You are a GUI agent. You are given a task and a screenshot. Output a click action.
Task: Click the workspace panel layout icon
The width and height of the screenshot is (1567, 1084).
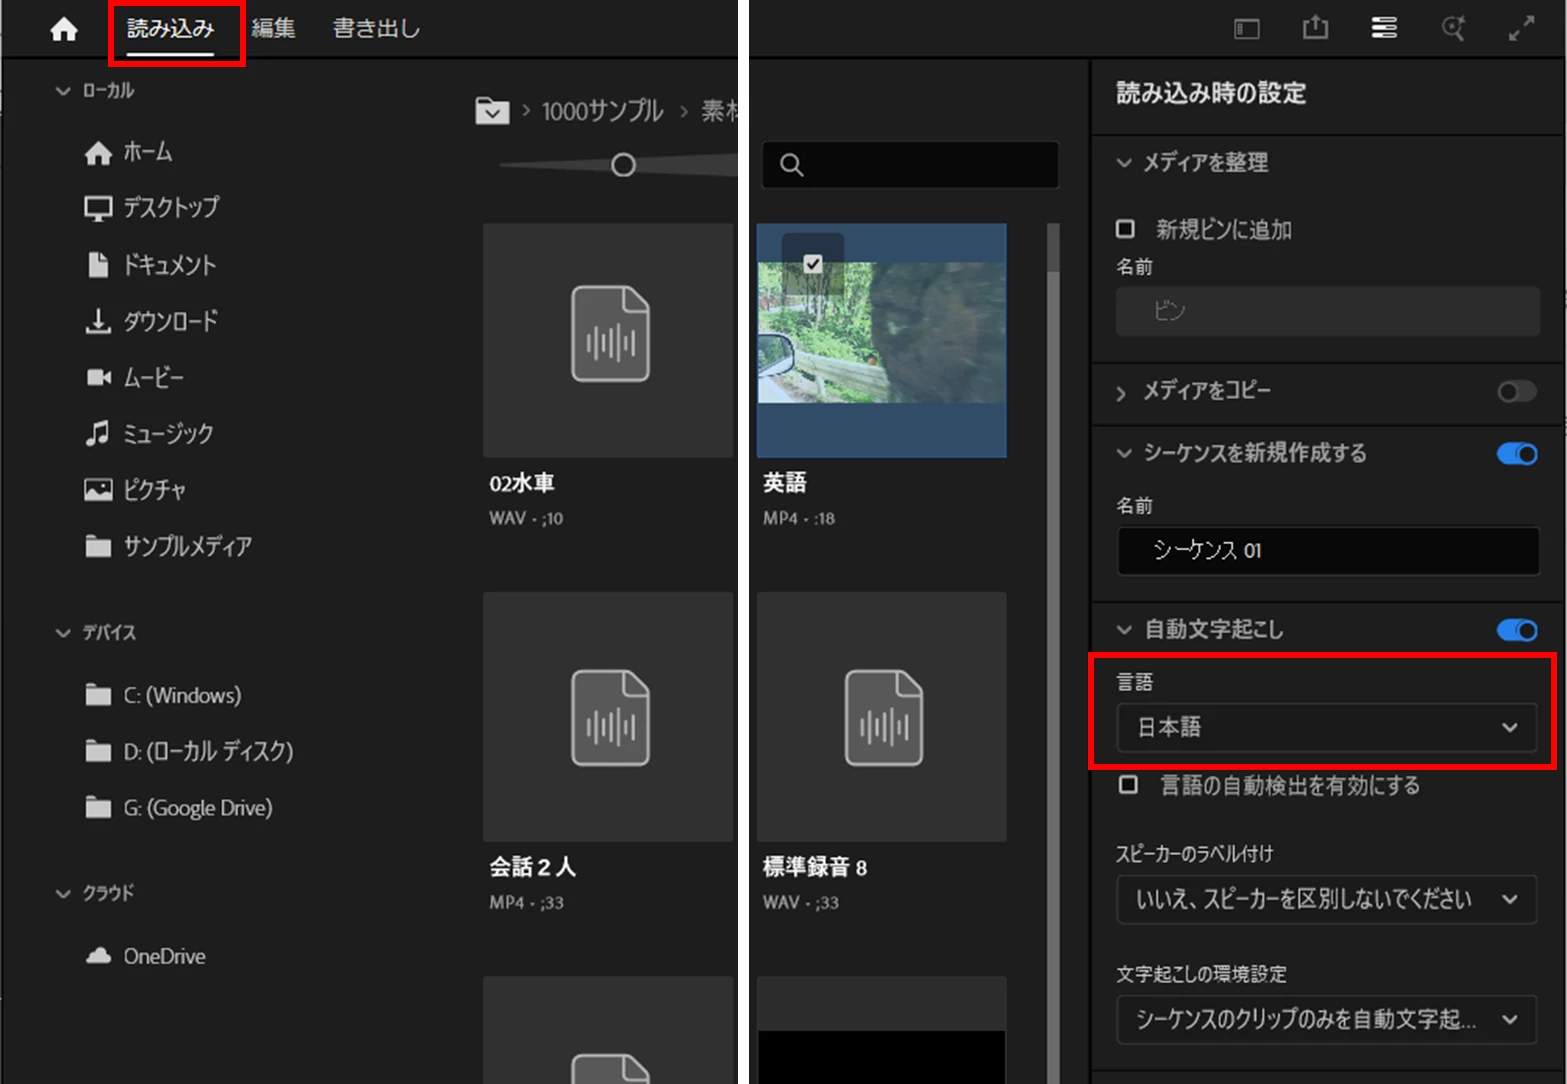pyautogui.click(x=1247, y=29)
